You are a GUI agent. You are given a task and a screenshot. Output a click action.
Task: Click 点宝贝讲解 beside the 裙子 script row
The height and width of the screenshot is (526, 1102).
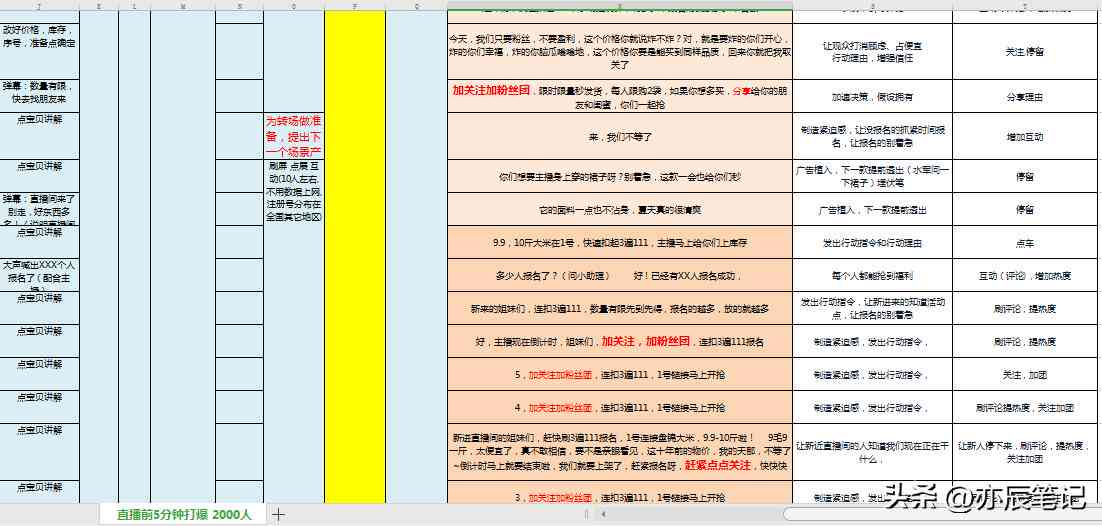[x=39, y=177]
